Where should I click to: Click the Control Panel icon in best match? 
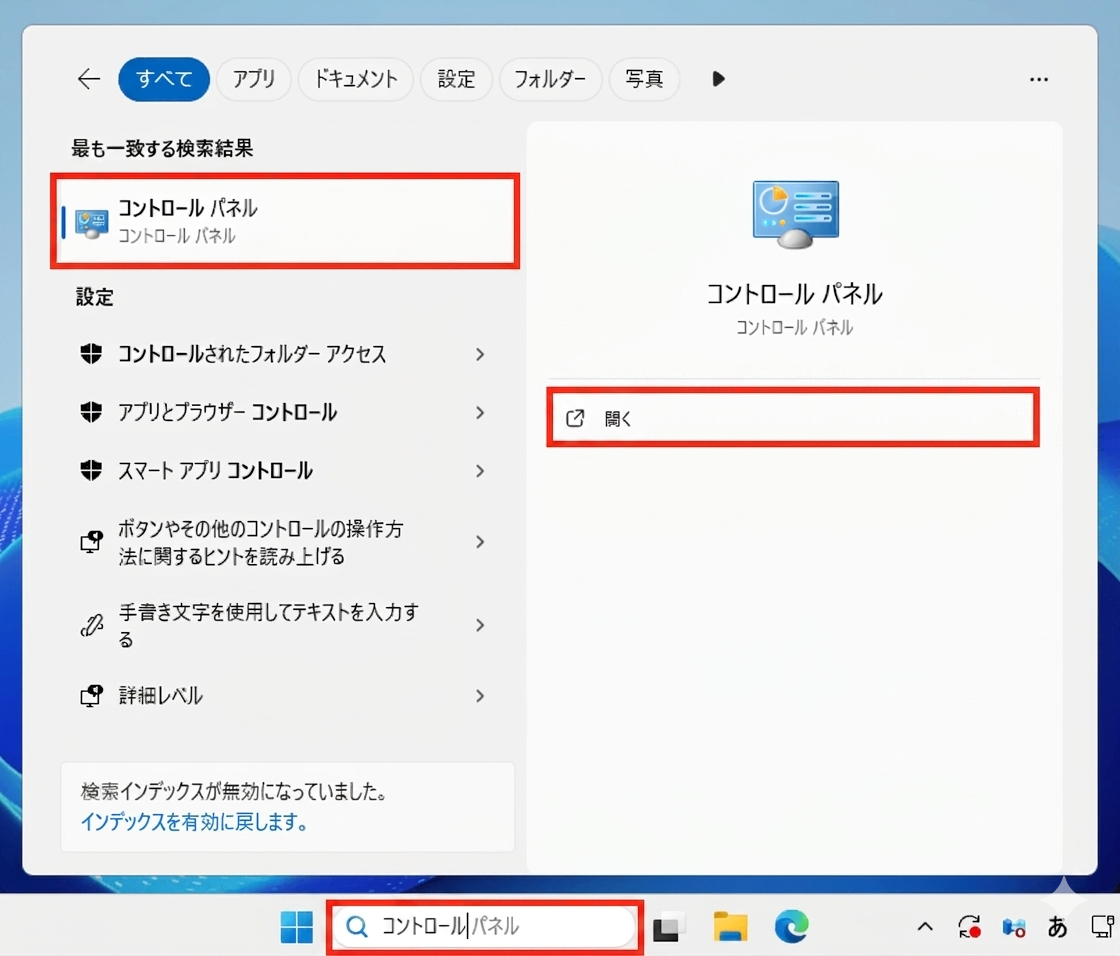point(92,224)
